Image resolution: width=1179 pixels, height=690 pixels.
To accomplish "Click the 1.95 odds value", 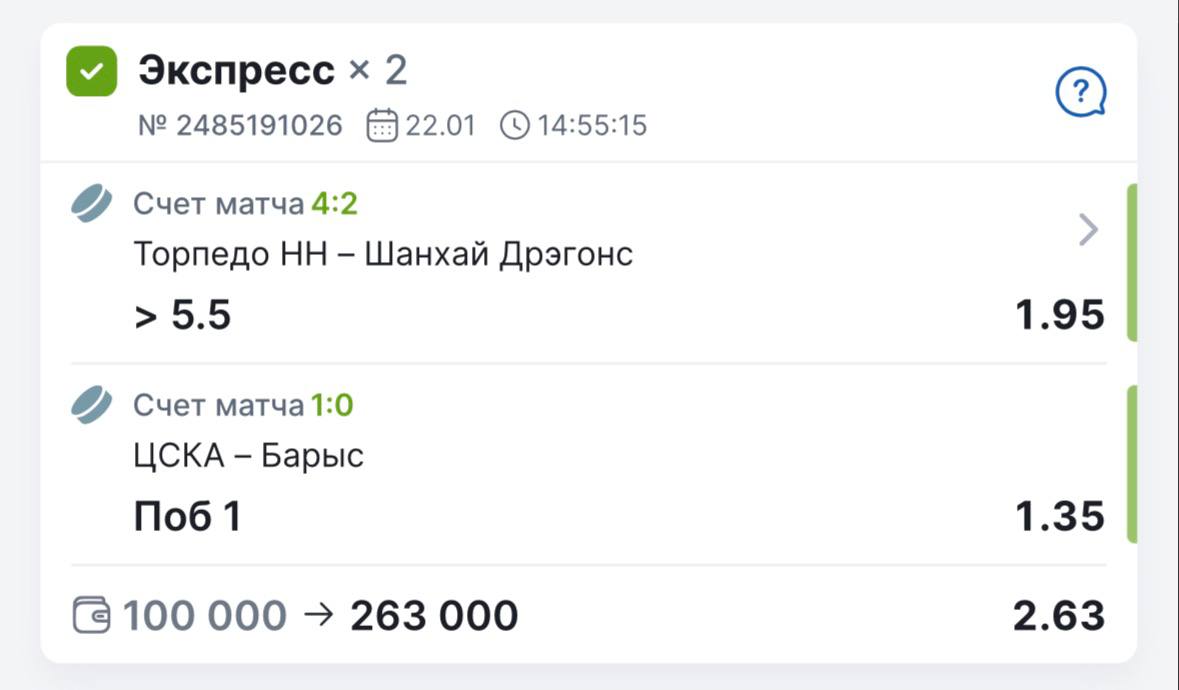I will [x=1060, y=316].
